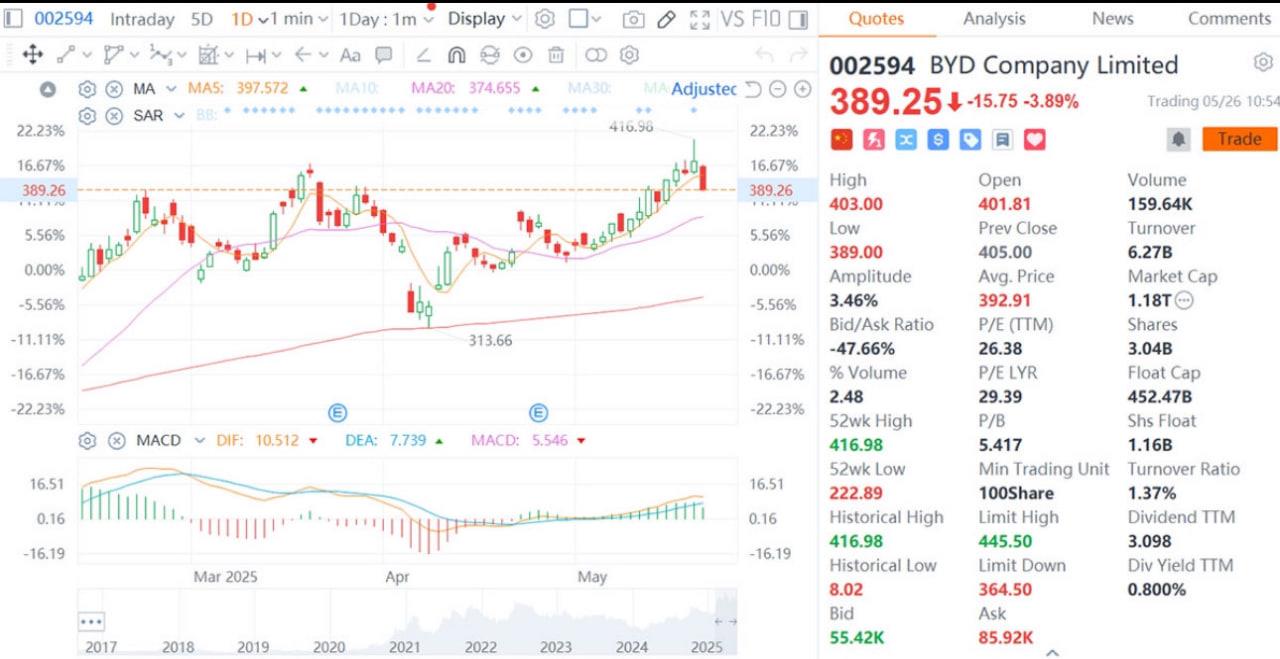Expand the measure range tool dropdown
Image resolution: width=1280 pixels, height=659 pixels.
click(x=279, y=55)
